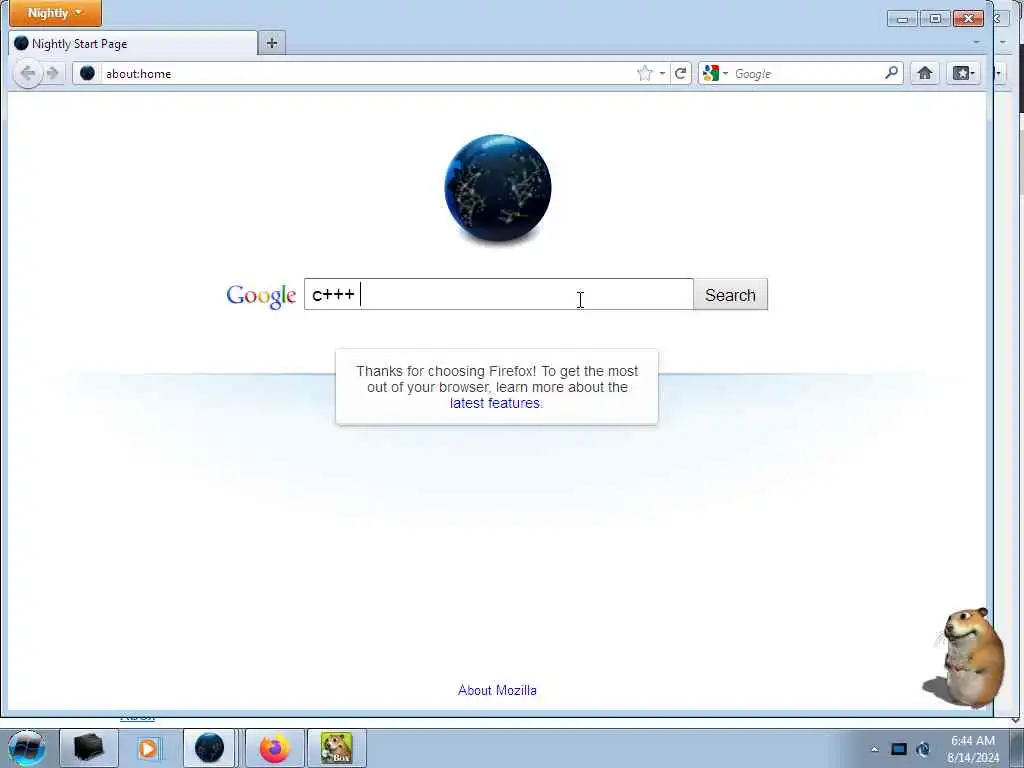1024x768 pixels.
Task: Close the Nightly window
Action: [968, 19]
